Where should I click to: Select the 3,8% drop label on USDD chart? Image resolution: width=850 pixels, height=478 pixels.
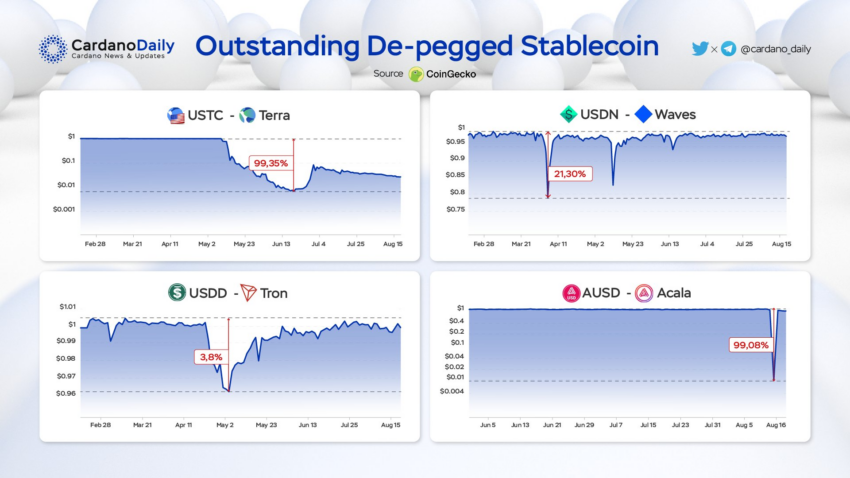tap(211, 357)
